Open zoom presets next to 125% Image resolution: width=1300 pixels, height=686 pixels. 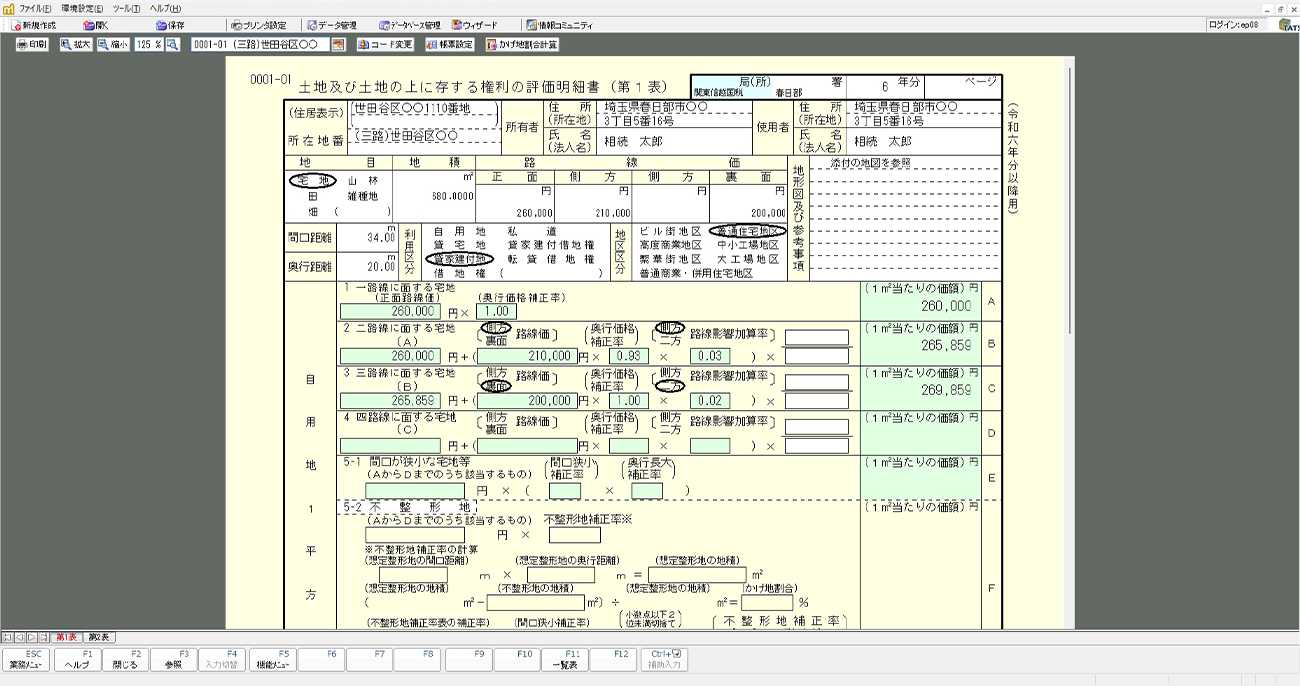coord(172,45)
